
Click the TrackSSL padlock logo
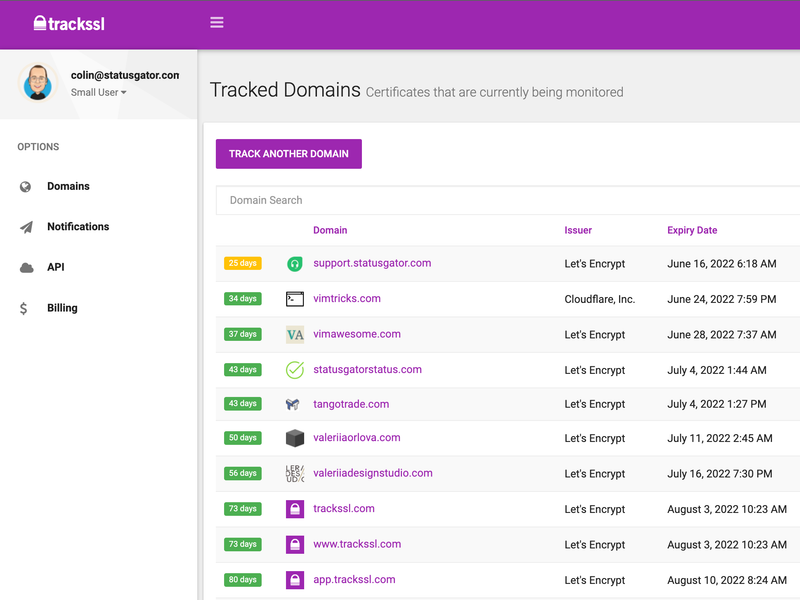40,22
